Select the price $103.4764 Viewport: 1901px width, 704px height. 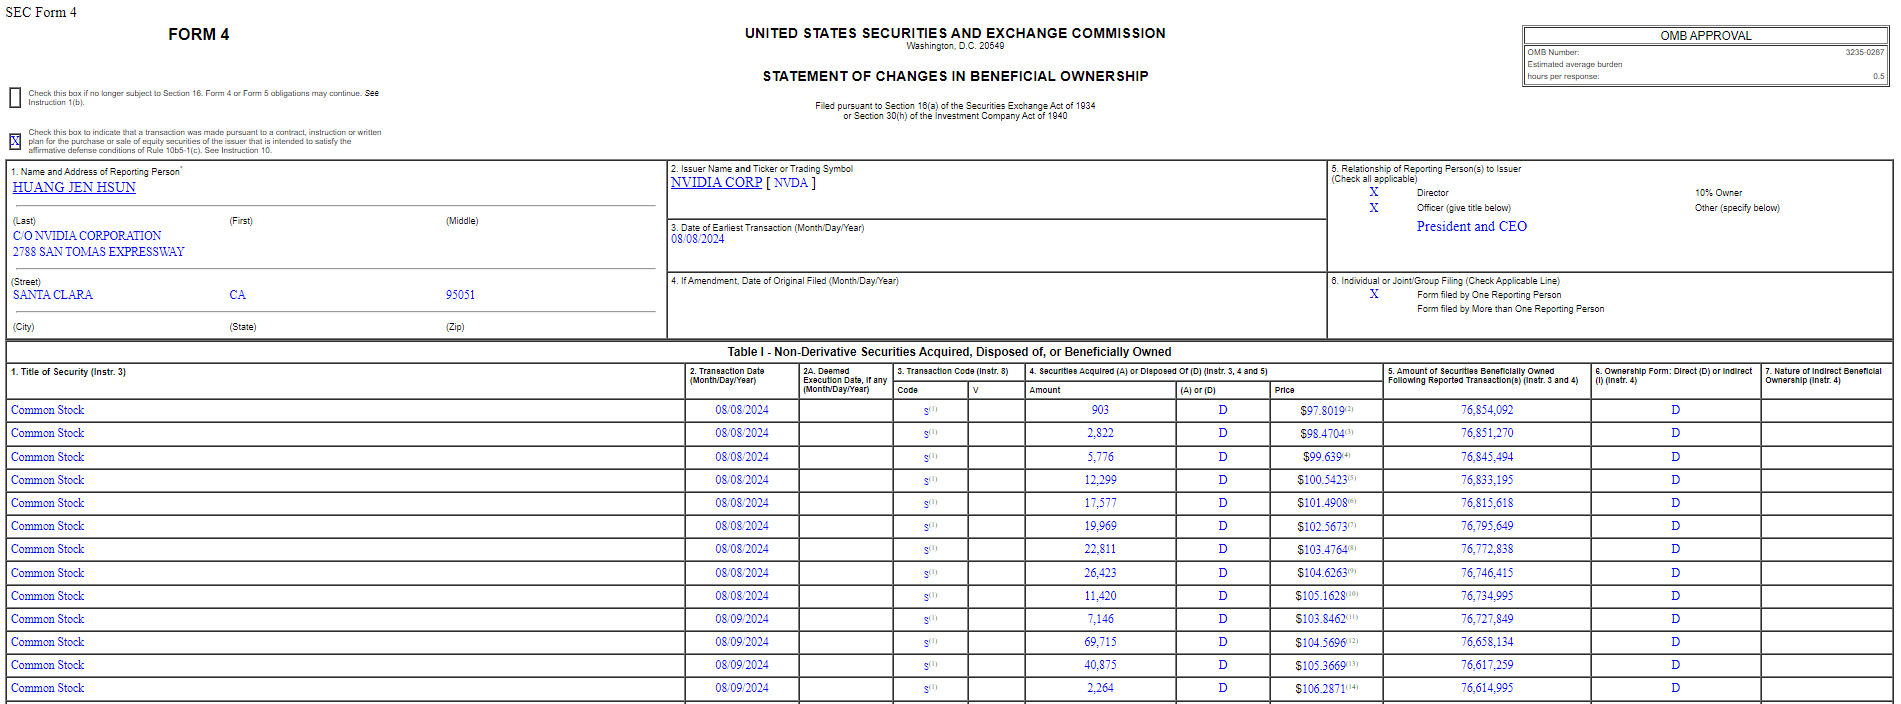coord(1322,550)
